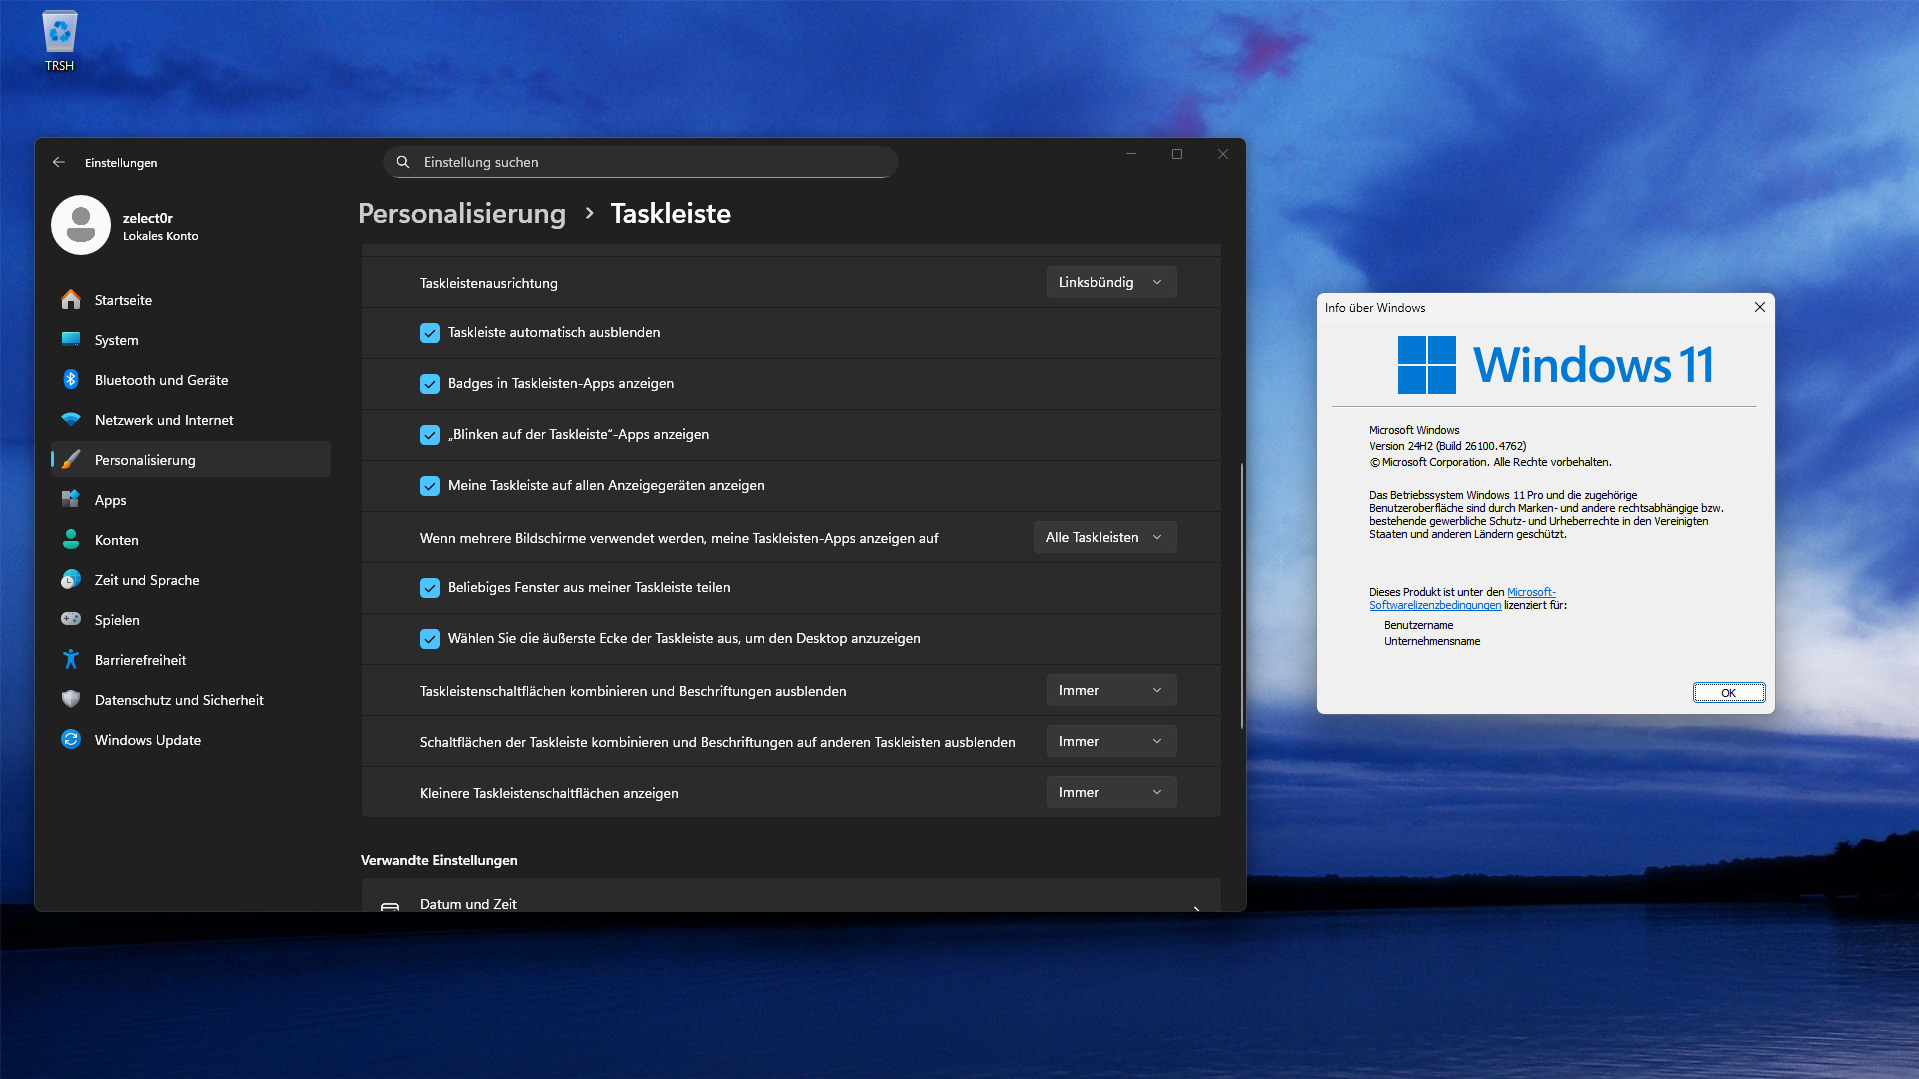Screen dimensions: 1919x1079
Task: Click the Bluetooth icon in sidebar
Action: coord(71,380)
